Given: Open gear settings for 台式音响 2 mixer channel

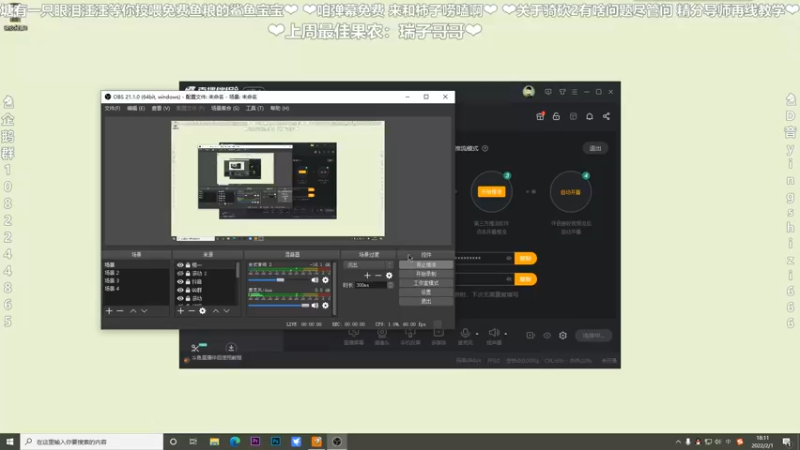Looking at the screenshot, I should coord(326,280).
